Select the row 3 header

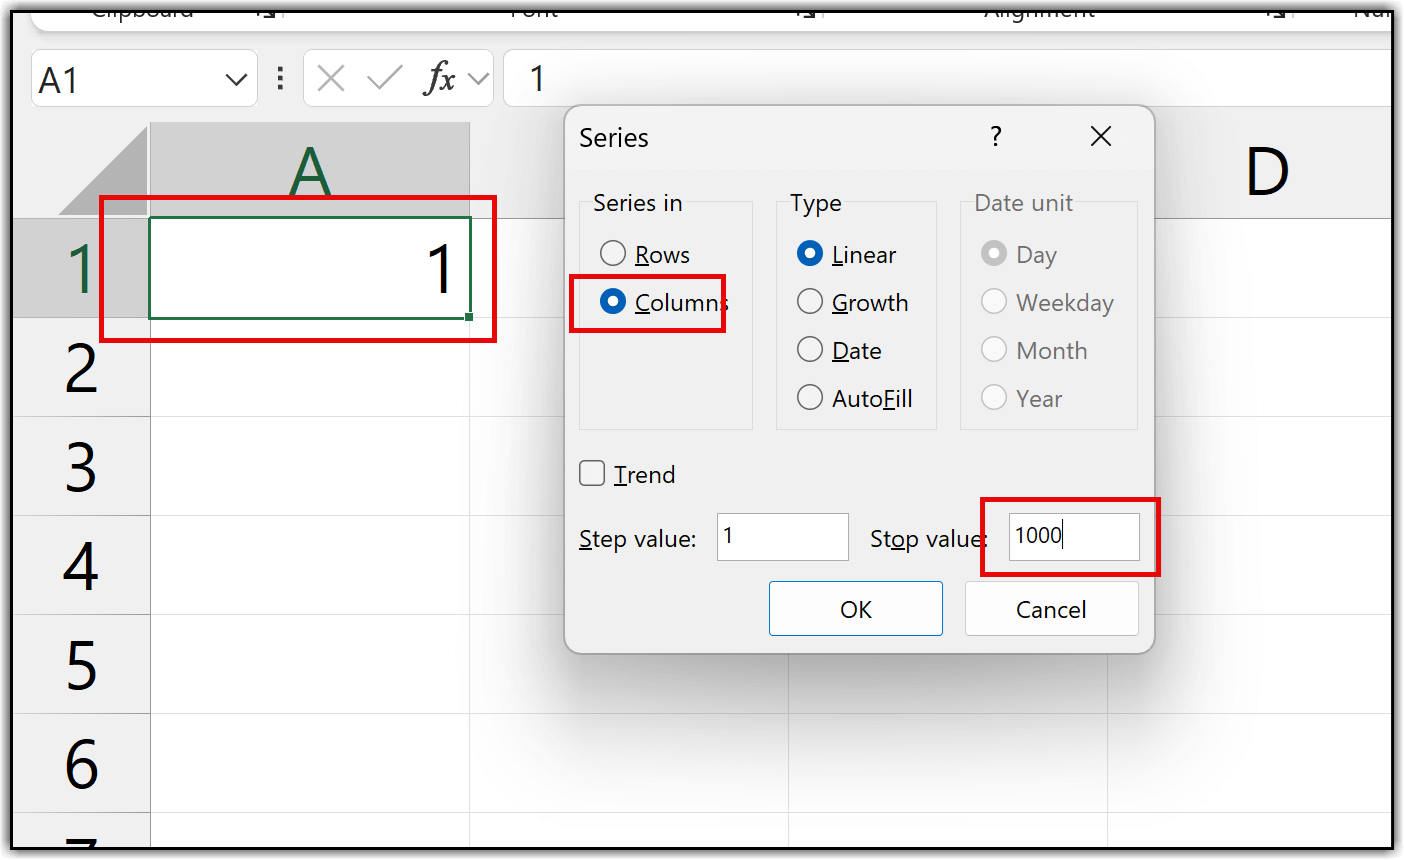[81, 466]
